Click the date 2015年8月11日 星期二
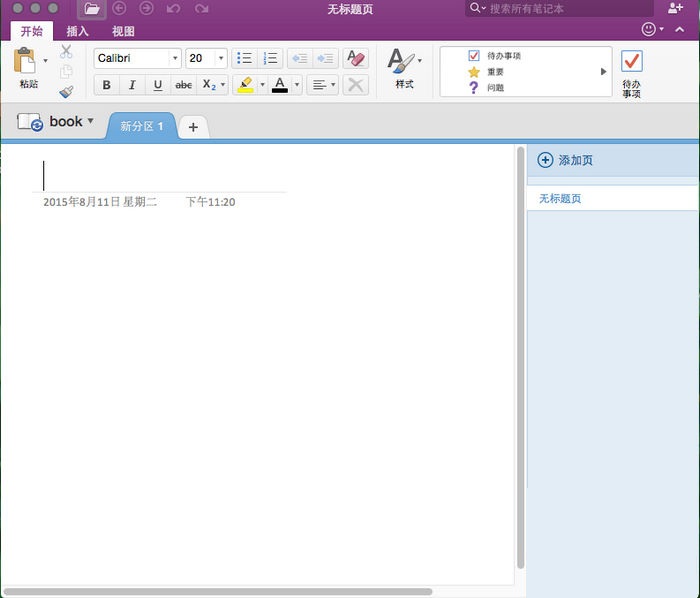The width and height of the screenshot is (700, 598). [100, 202]
